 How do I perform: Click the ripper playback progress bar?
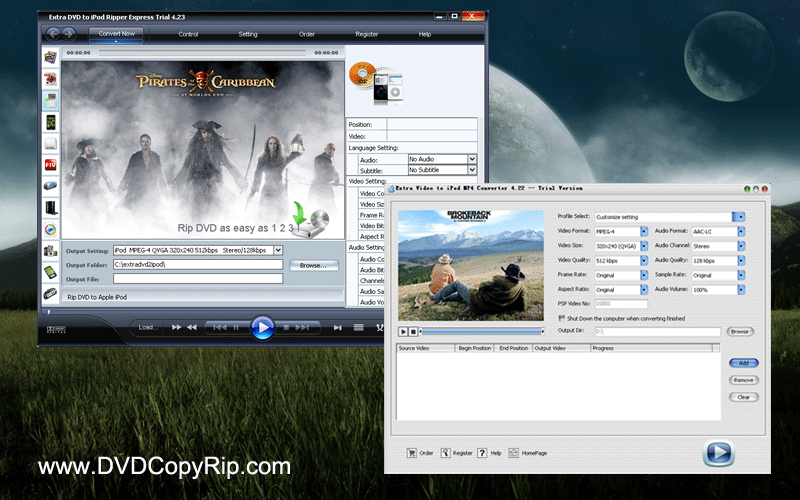(x=203, y=52)
